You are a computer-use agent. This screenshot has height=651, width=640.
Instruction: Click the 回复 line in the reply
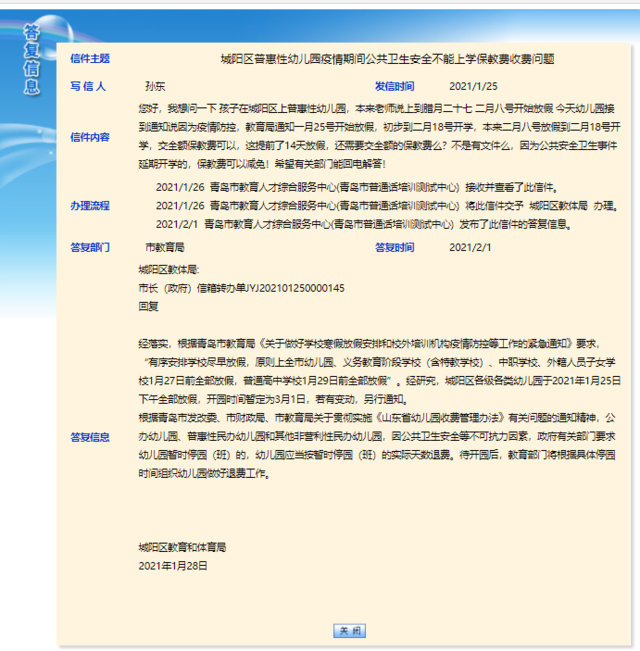(149, 306)
